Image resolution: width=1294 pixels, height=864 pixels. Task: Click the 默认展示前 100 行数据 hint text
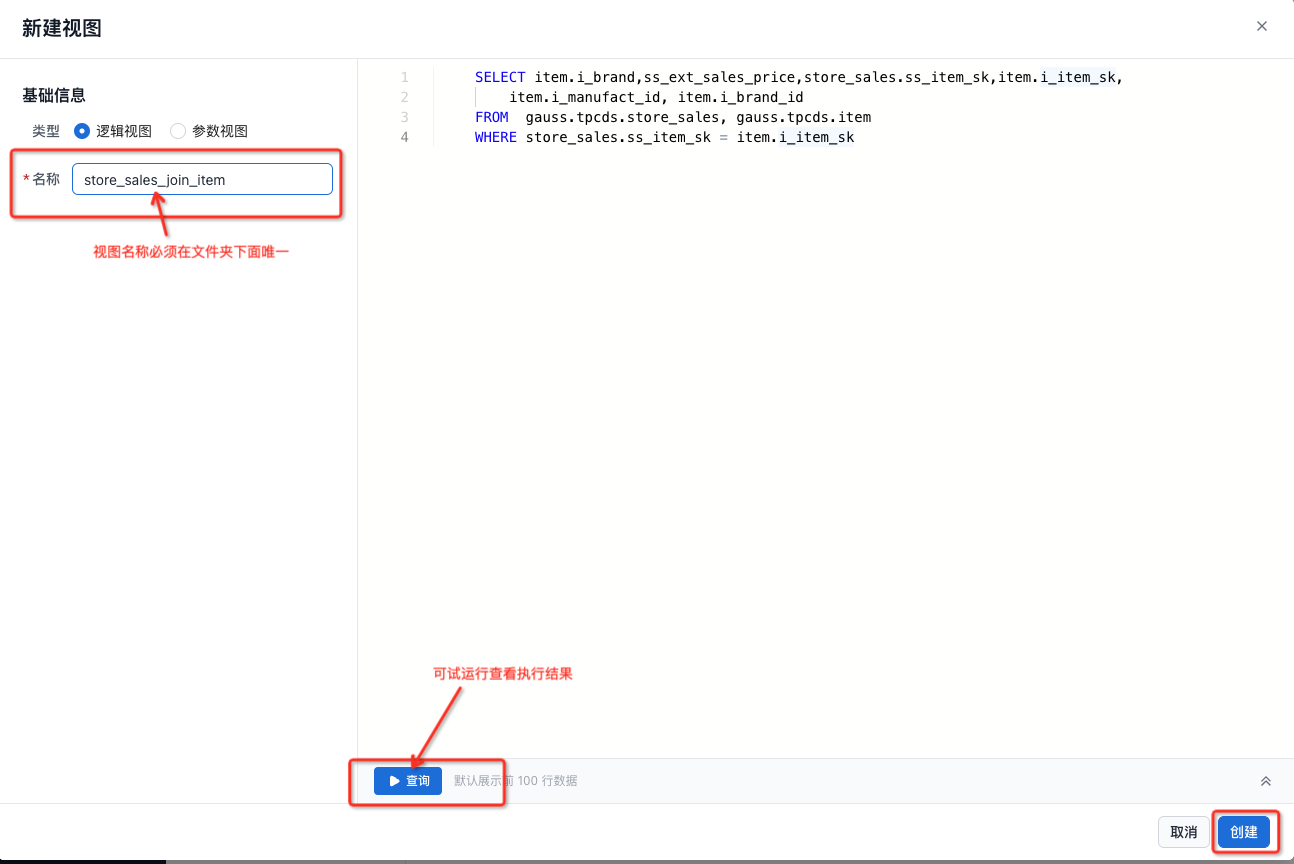pyautogui.click(x=515, y=781)
